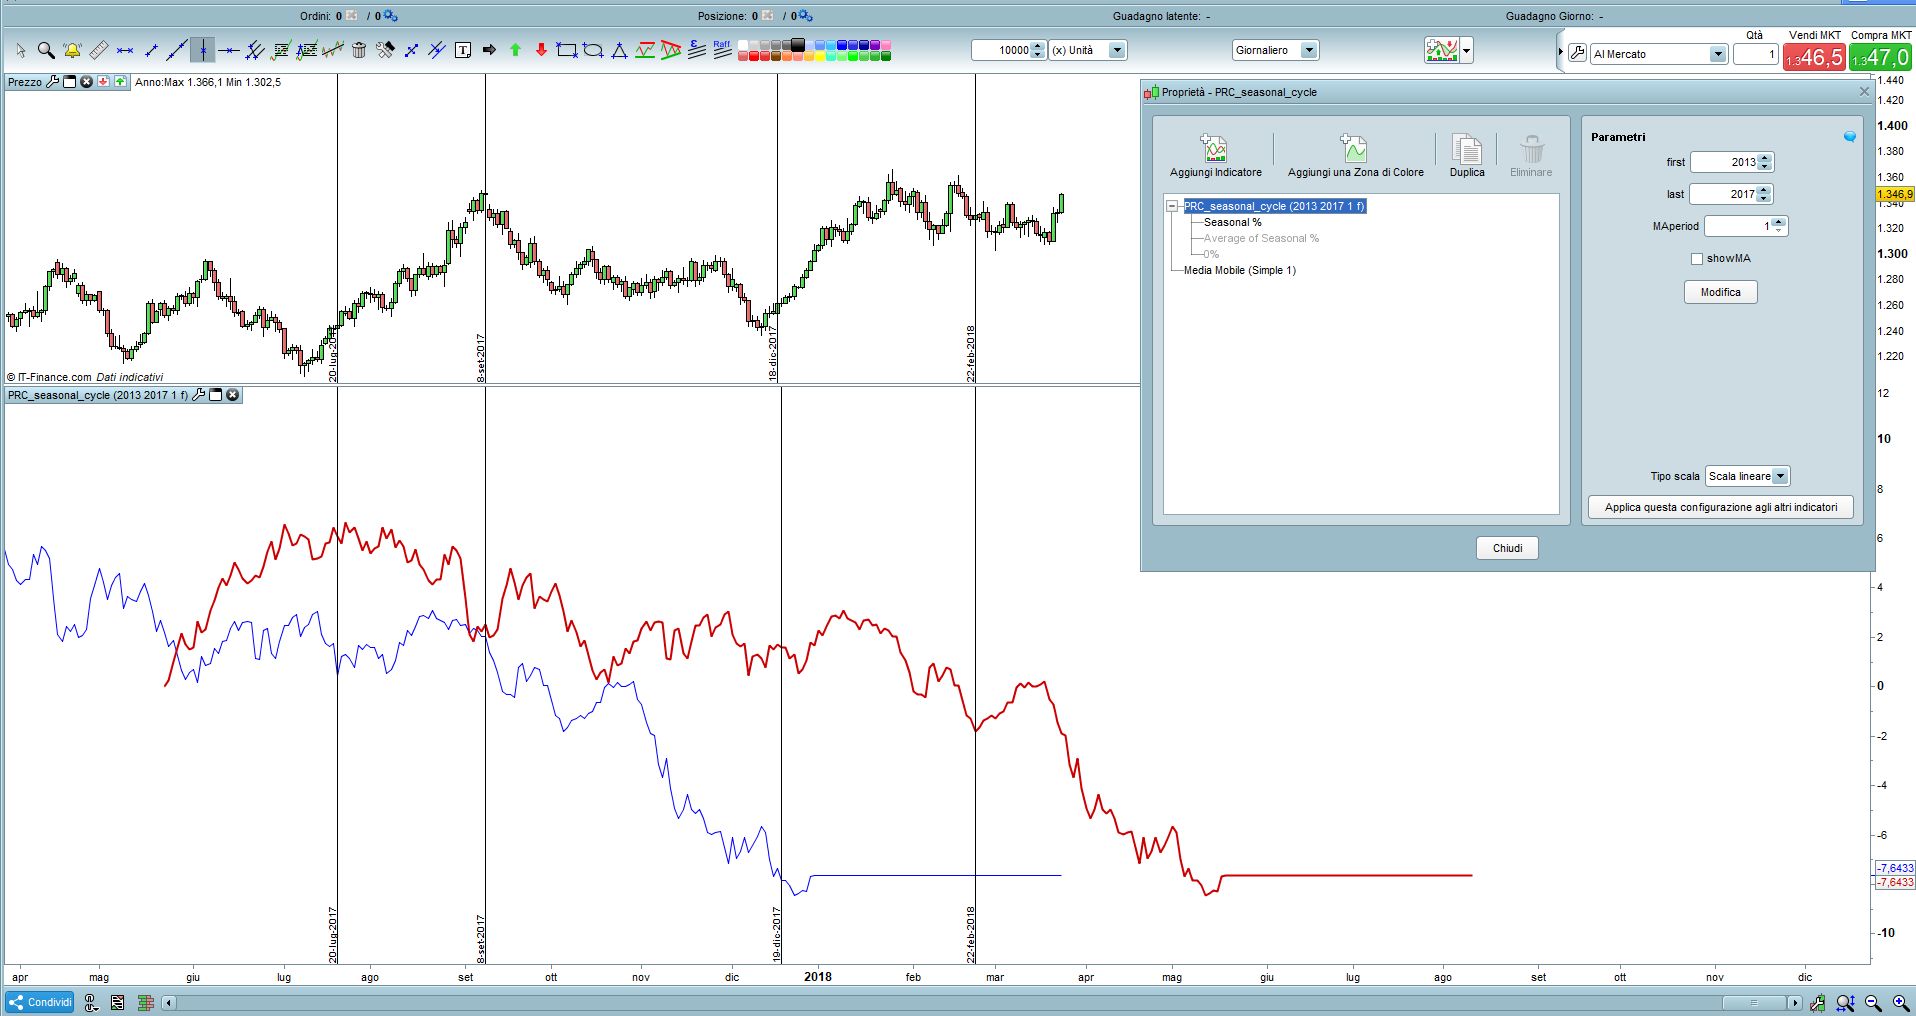This screenshot has height=1016, width=1916.
Task: Open the chart indicators icon in toolbar
Action: tap(1442, 50)
